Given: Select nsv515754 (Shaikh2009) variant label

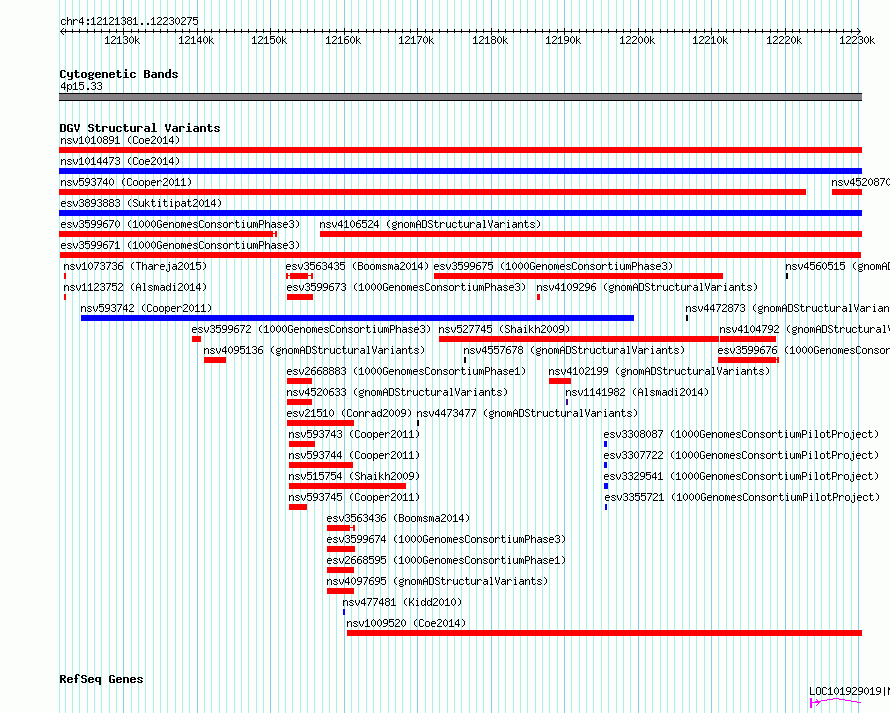Looking at the screenshot, I should (354, 476).
